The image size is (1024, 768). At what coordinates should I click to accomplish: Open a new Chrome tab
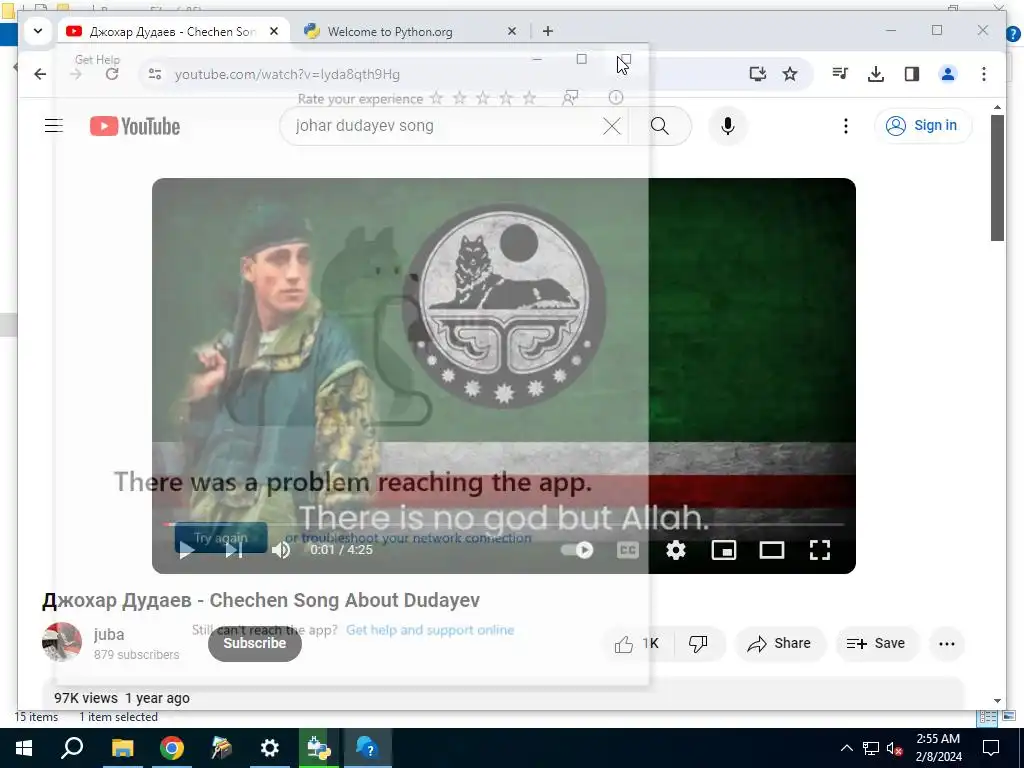(x=547, y=31)
